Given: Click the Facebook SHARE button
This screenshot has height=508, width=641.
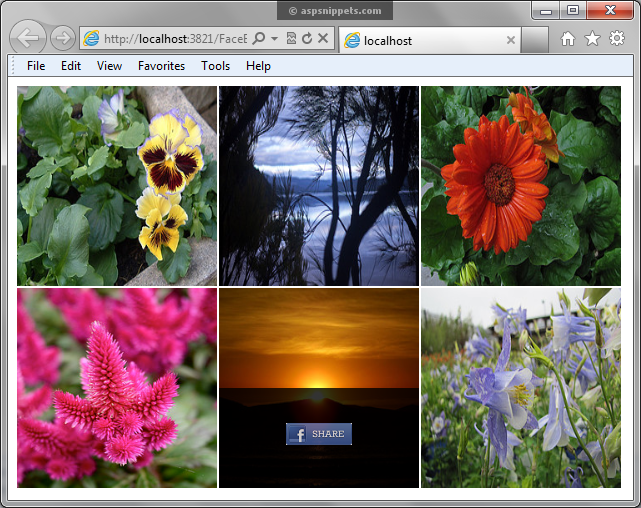Looking at the screenshot, I should (319, 434).
